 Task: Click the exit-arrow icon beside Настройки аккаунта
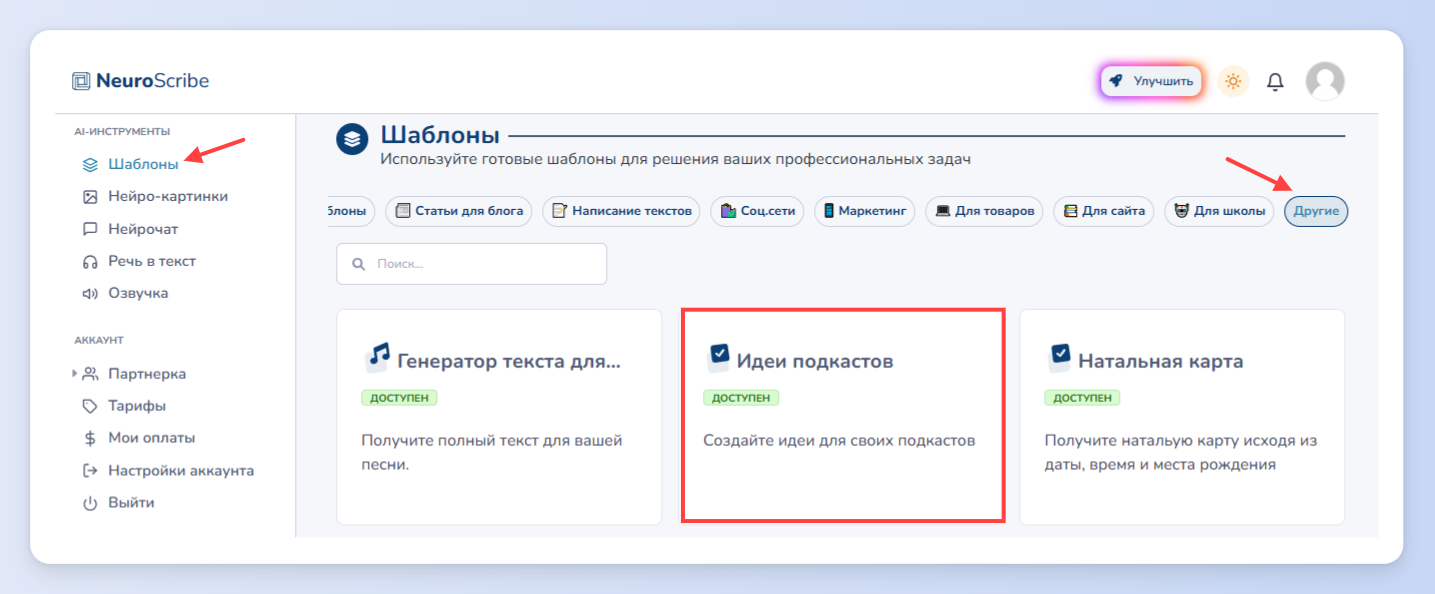(x=90, y=470)
